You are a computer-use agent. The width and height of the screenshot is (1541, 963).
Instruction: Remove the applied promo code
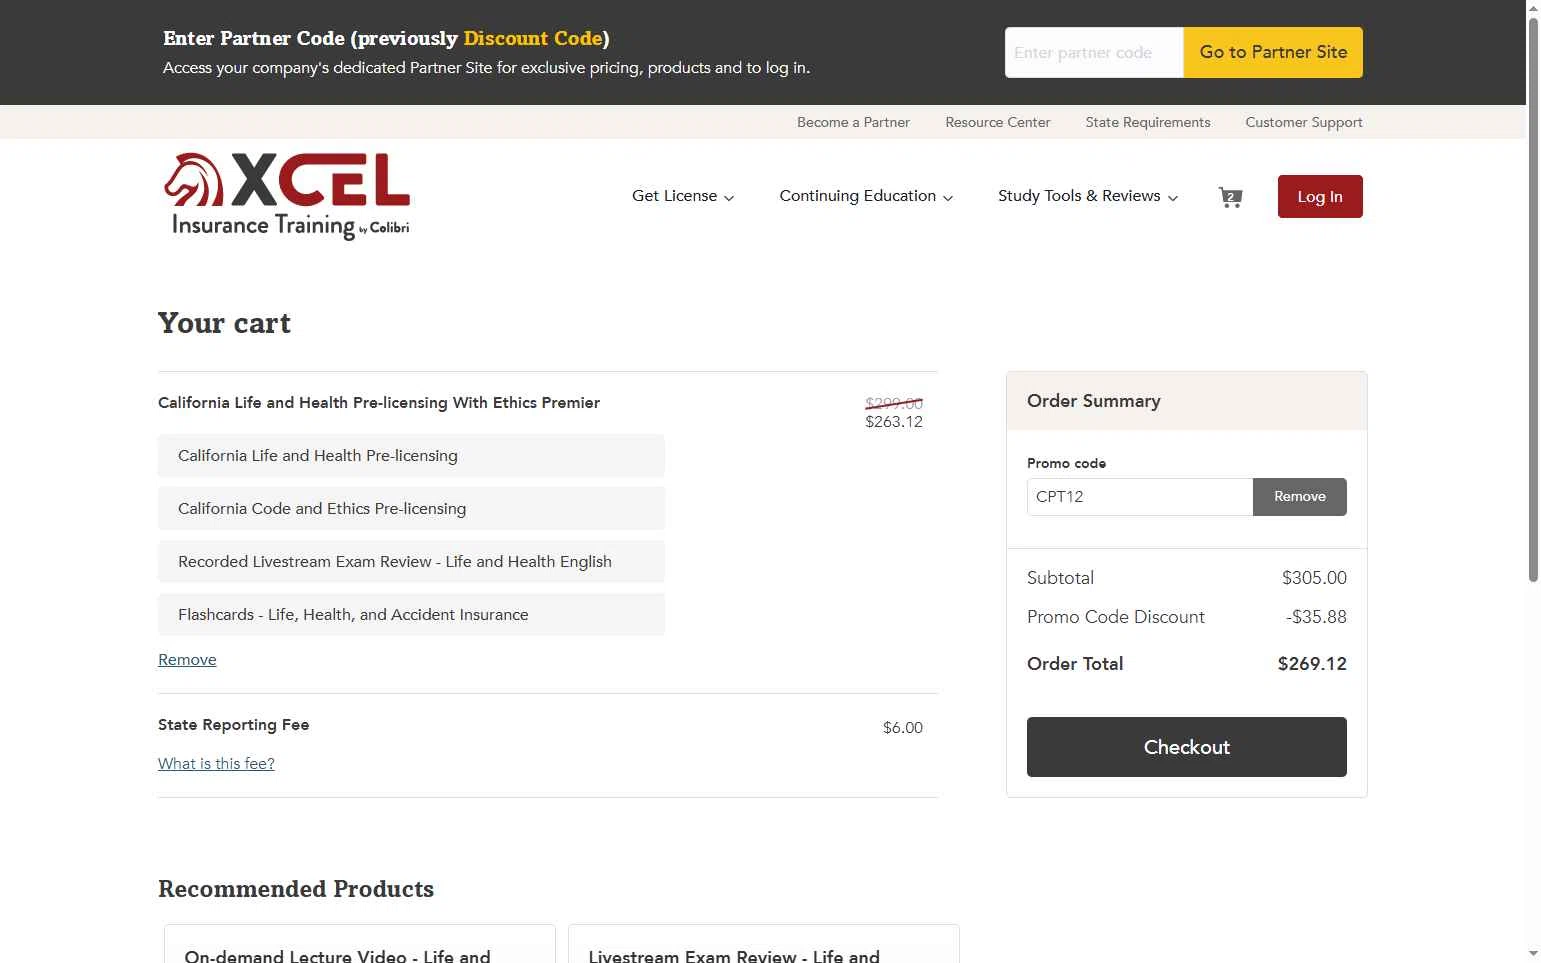tap(1300, 497)
